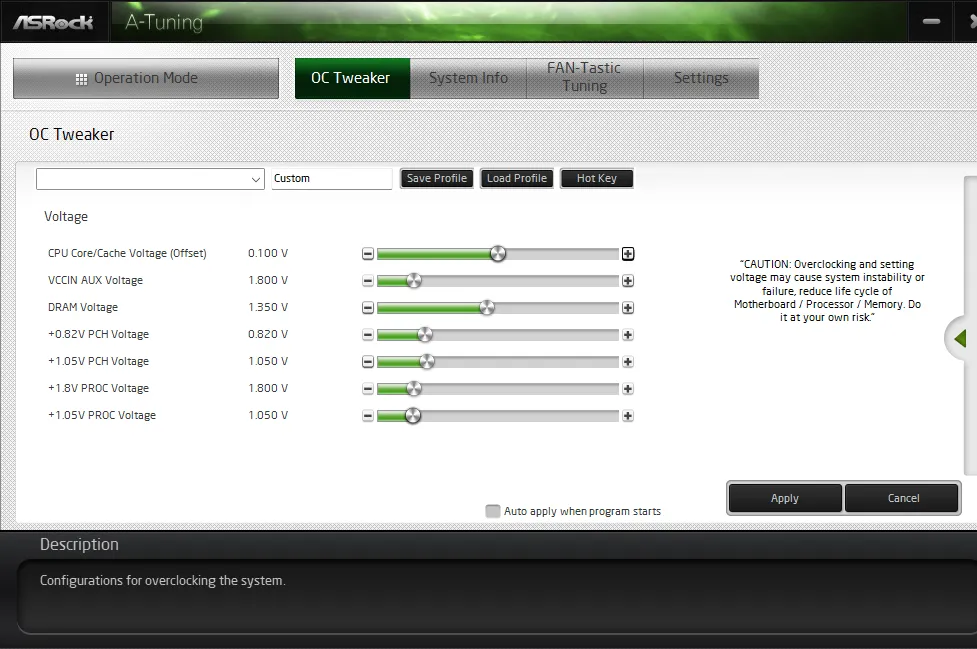Decrease +1.05V PROC Voltage with minus icon

368,416
